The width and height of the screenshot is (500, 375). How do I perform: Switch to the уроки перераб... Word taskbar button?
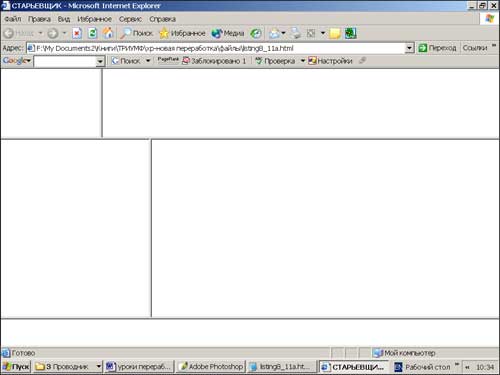(140, 367)
